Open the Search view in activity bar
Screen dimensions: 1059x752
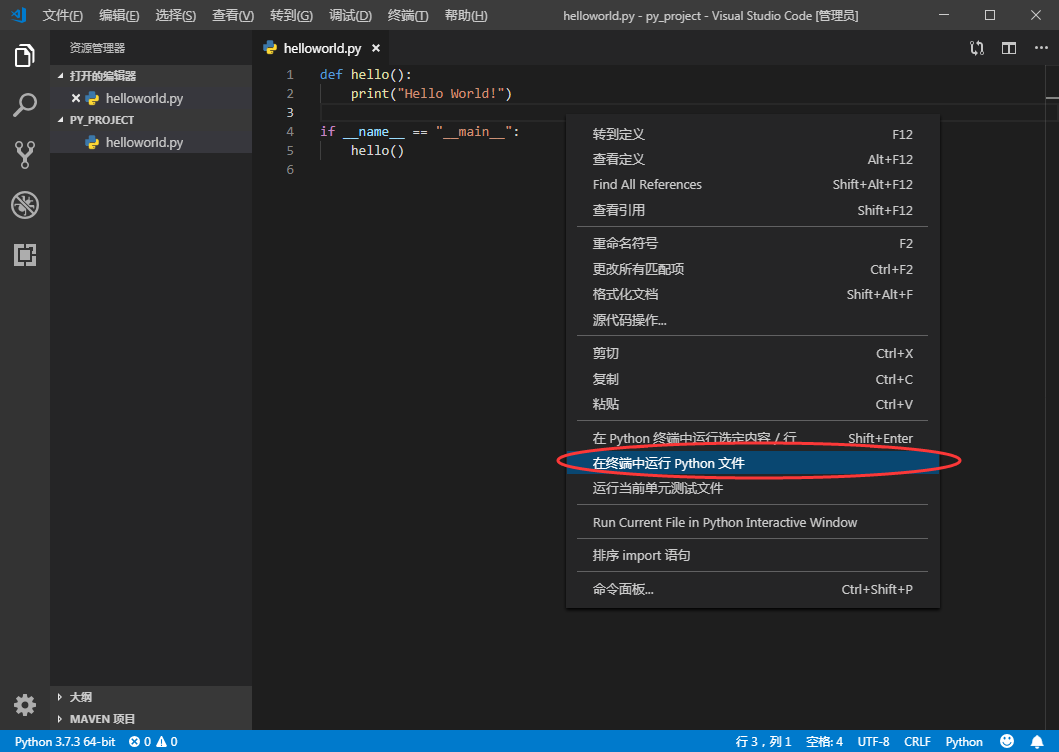[x=24, y=105]
